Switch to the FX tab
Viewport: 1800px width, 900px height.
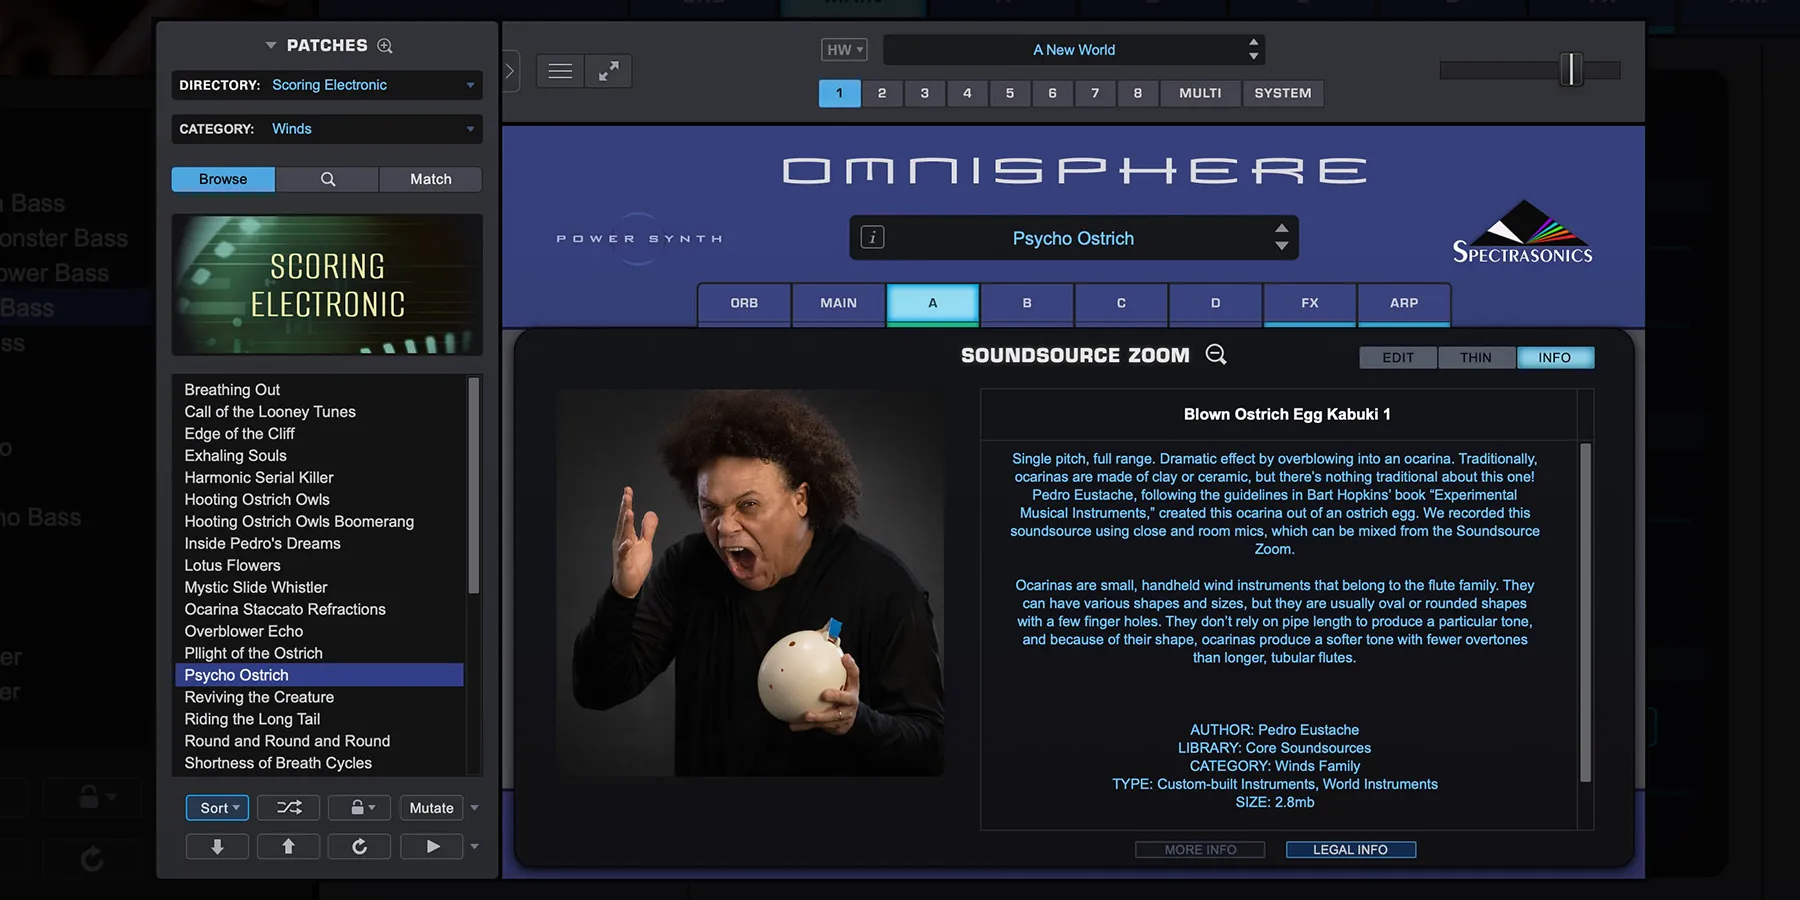[x=1309, y=303]
